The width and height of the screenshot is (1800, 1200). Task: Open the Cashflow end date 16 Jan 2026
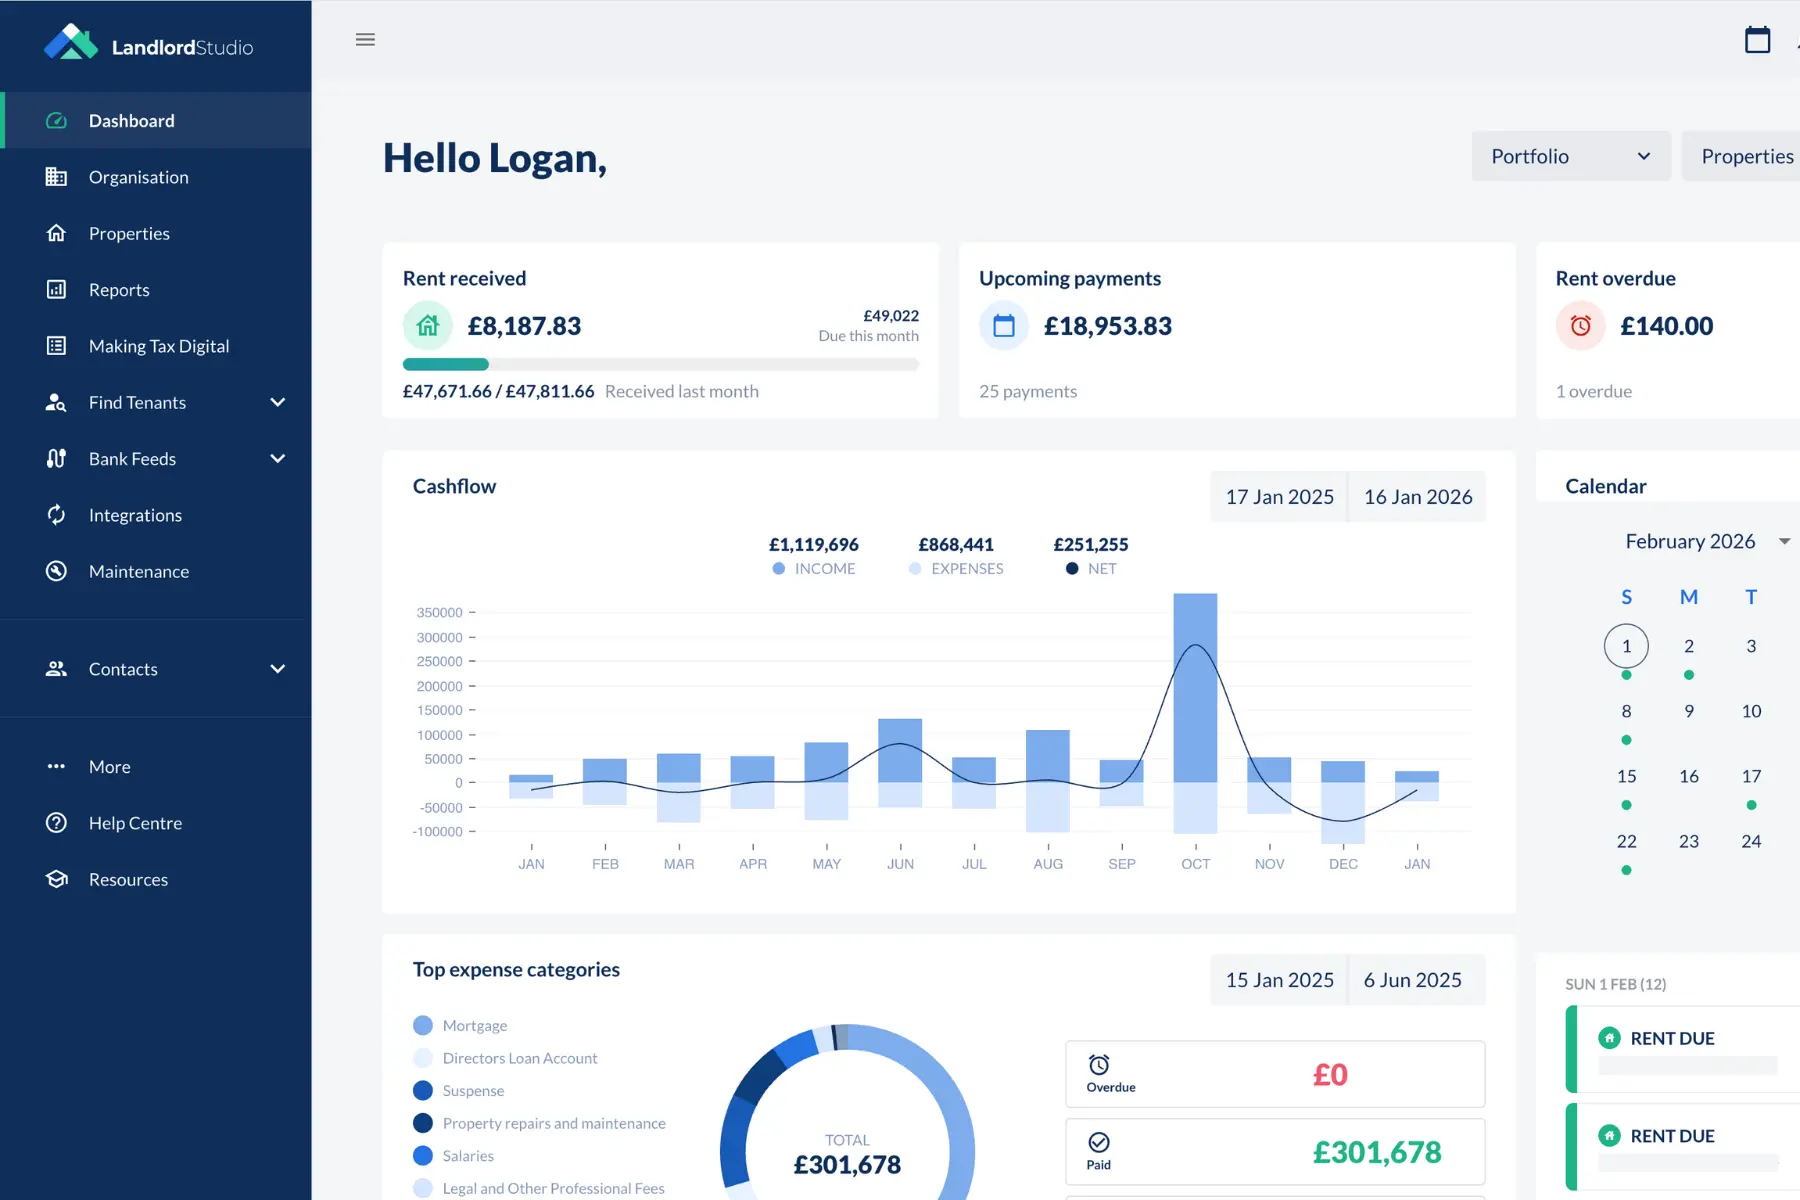1417,497
